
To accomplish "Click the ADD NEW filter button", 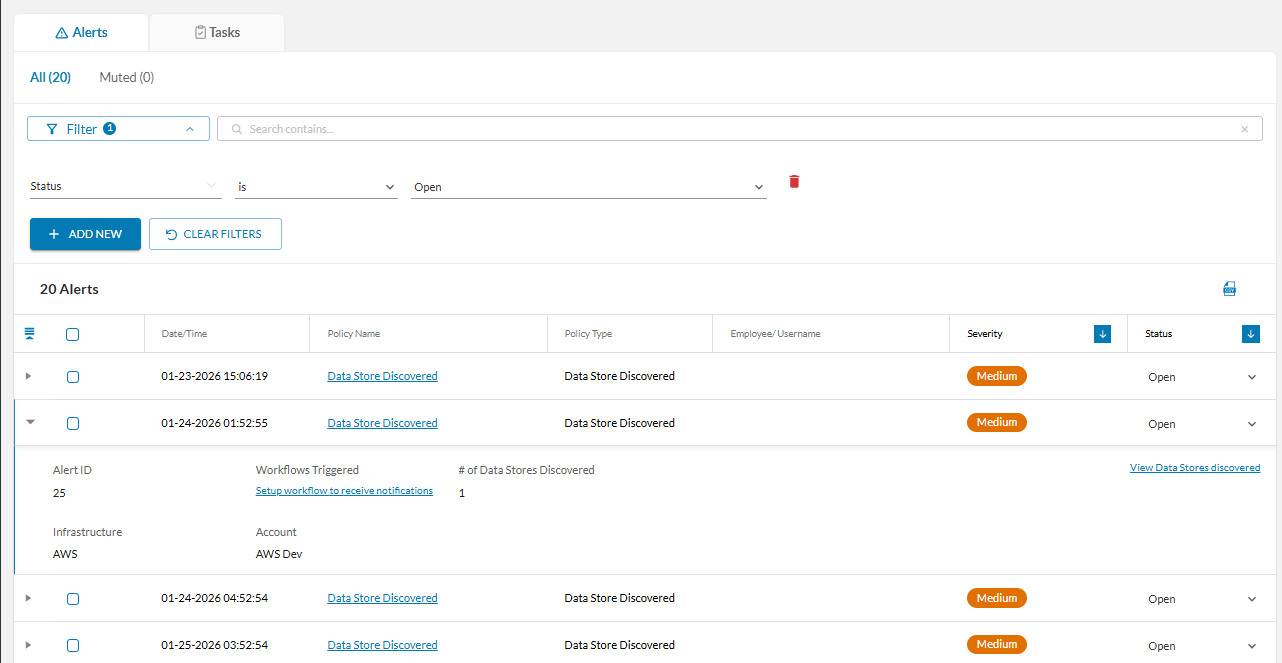I will pyautogui.click(x=85, y=234).
